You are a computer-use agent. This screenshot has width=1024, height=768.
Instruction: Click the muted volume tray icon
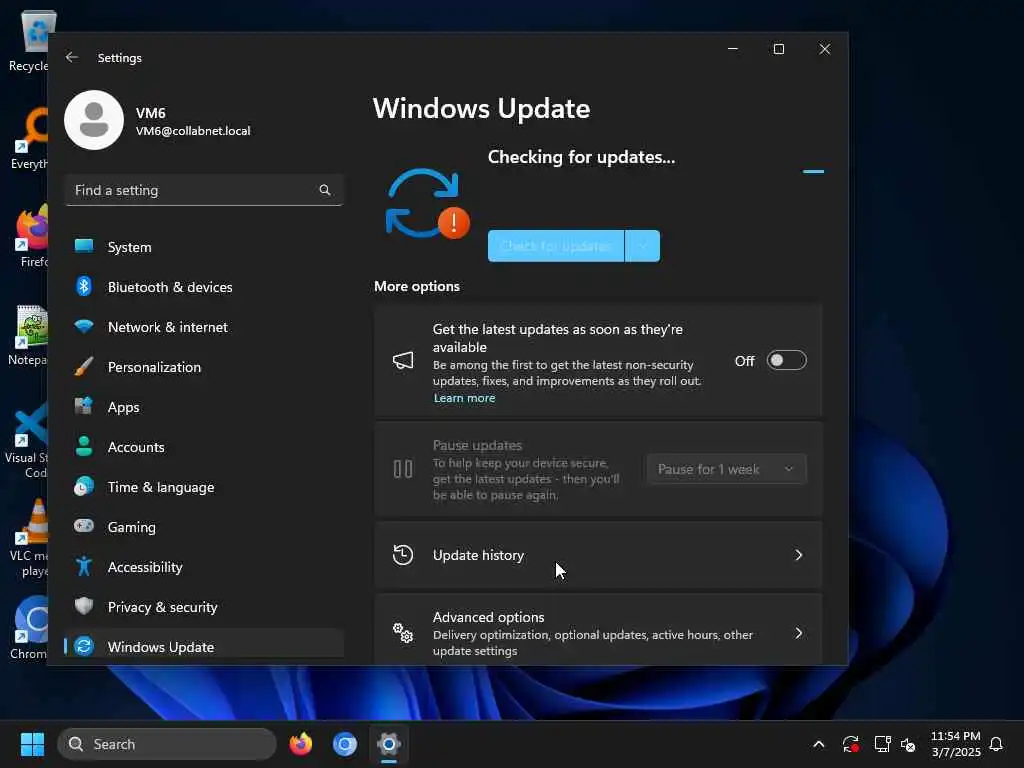[908, 744]
